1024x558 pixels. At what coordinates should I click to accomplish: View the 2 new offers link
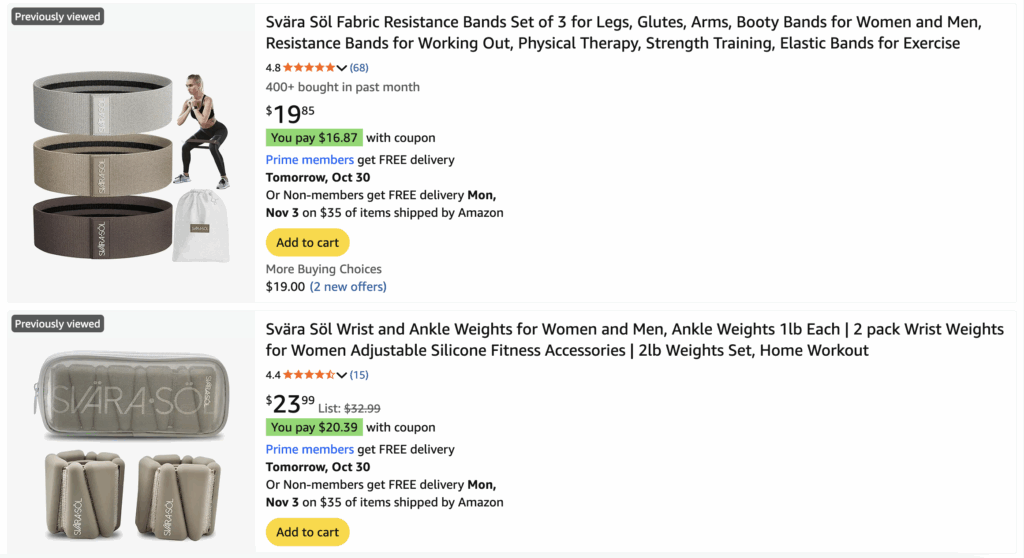[x=348, y=287]
